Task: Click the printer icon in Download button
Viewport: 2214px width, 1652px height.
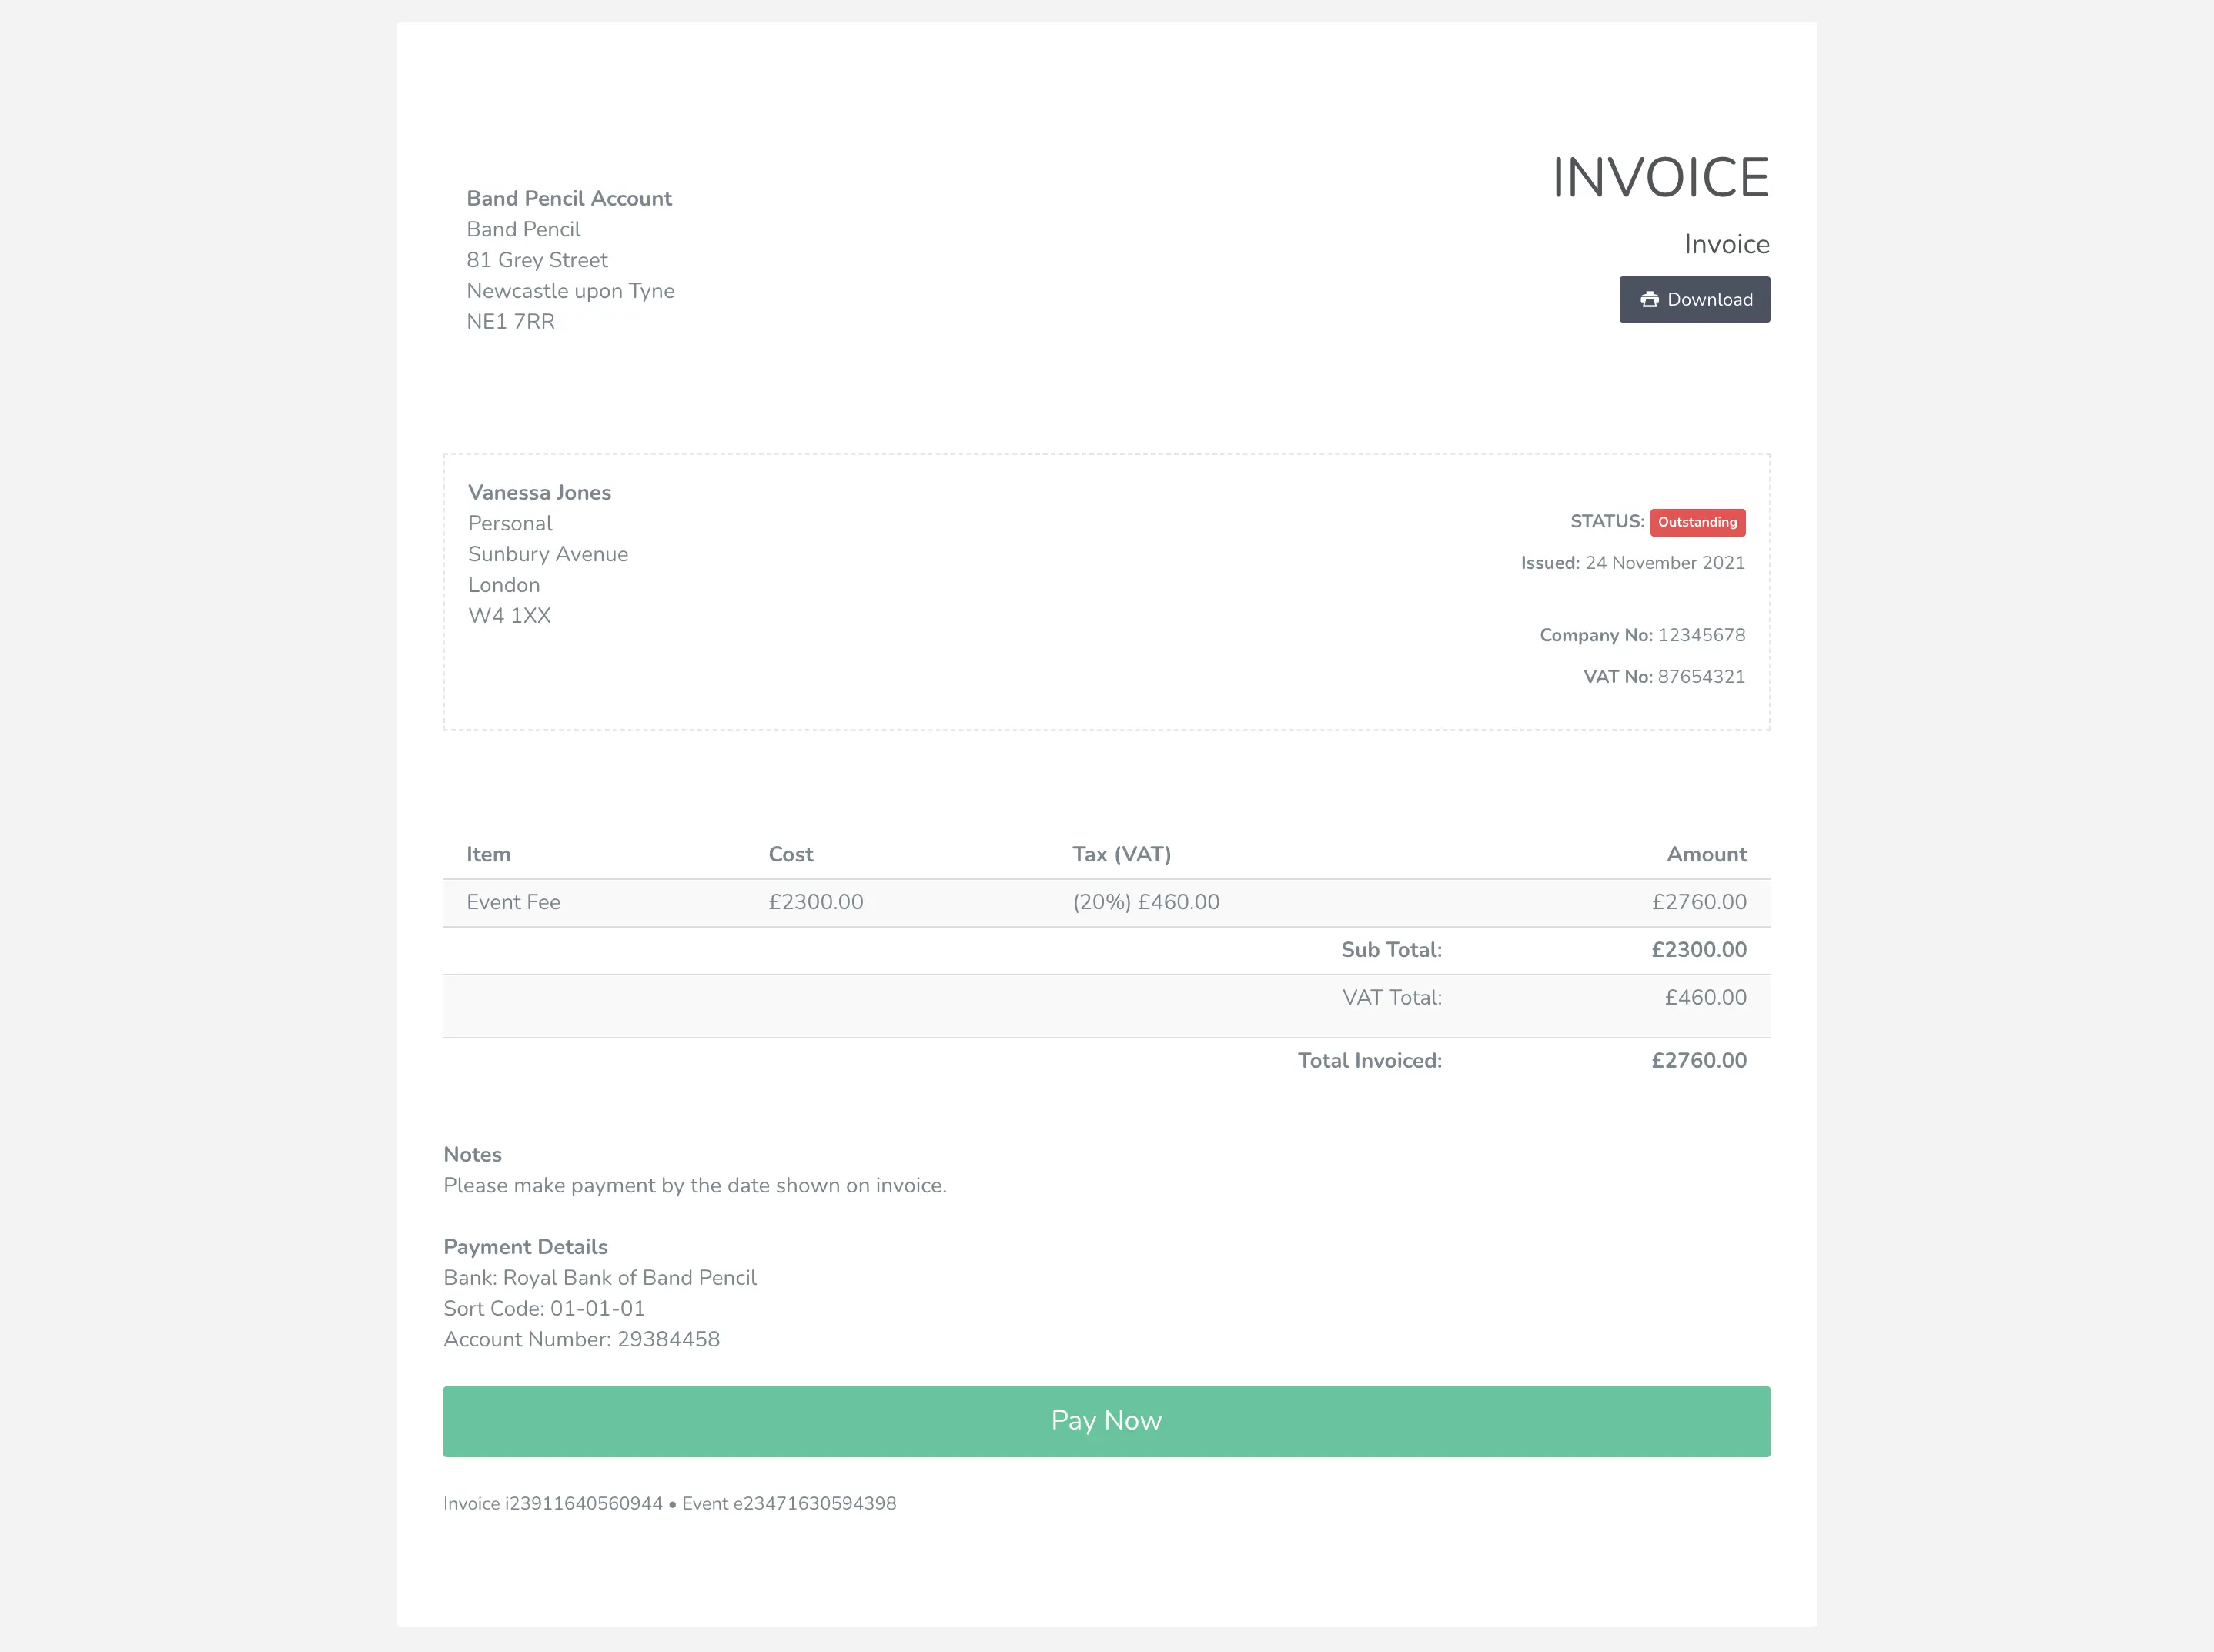Action: [1649, 300]
